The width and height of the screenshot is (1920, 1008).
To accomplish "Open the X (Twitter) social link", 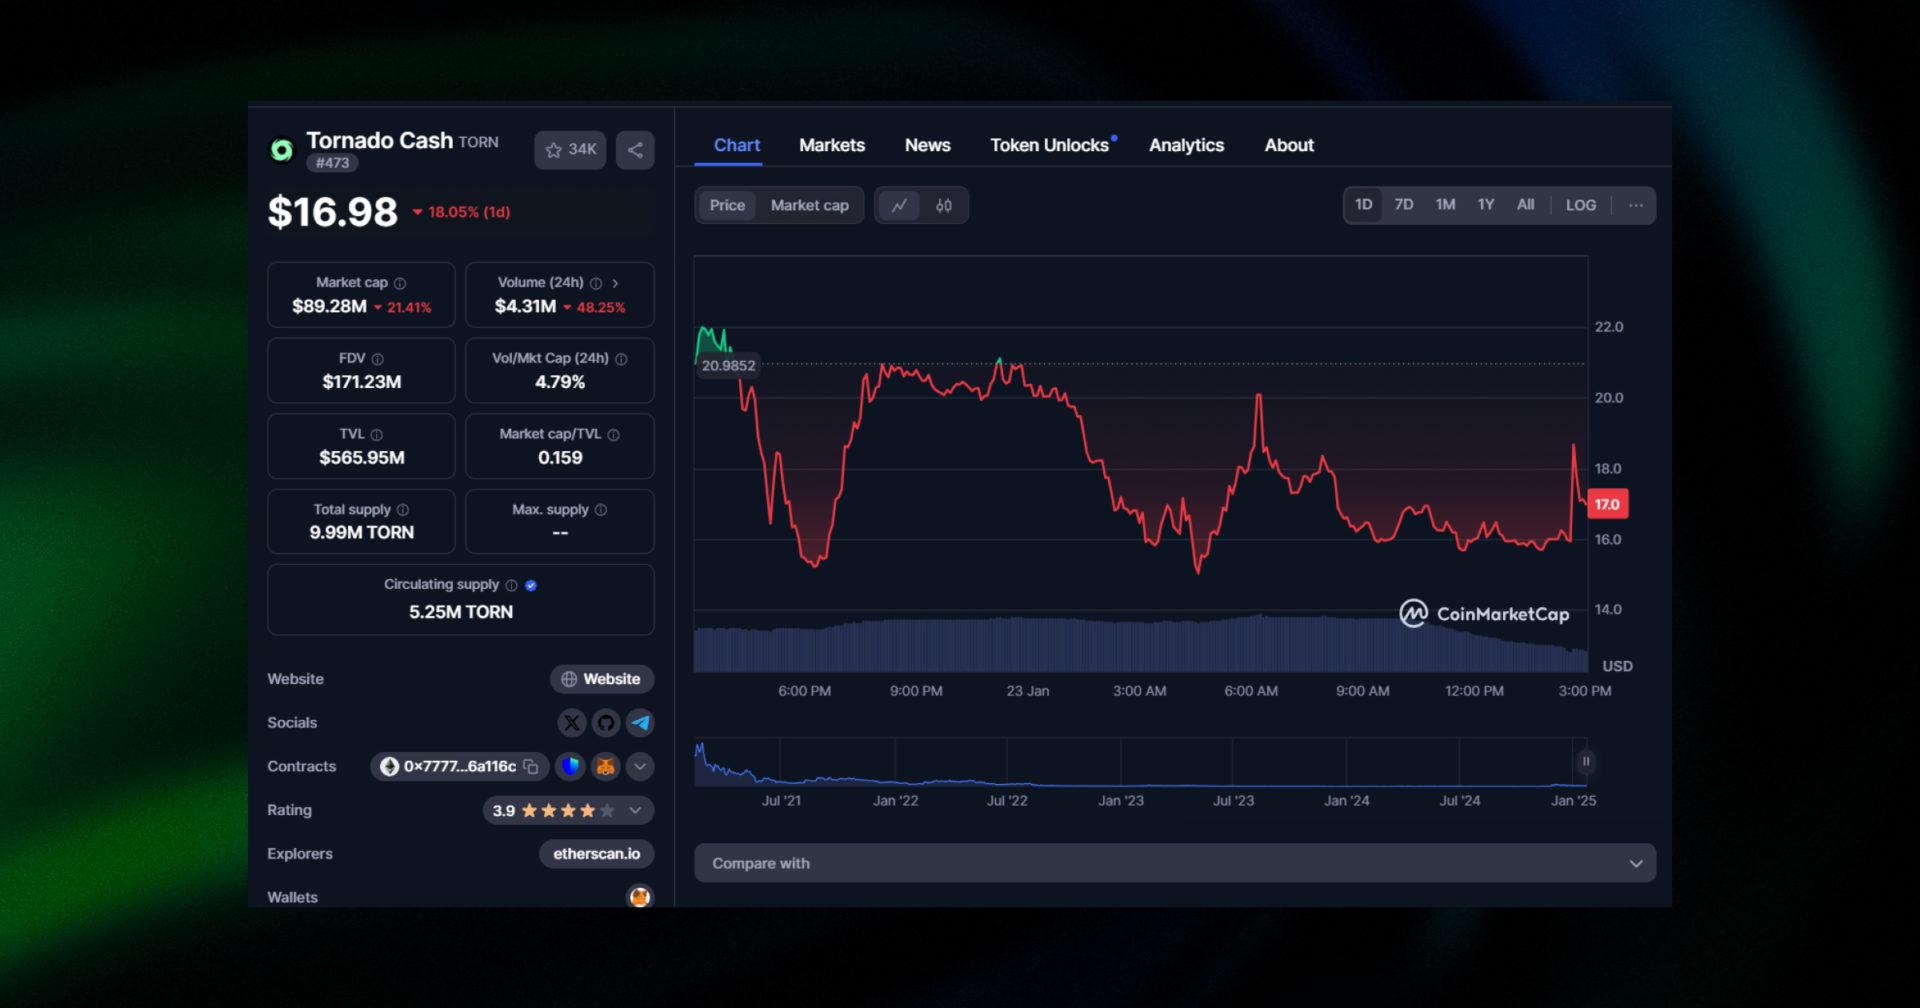I will pyautogui.click(x=572, y=722).
